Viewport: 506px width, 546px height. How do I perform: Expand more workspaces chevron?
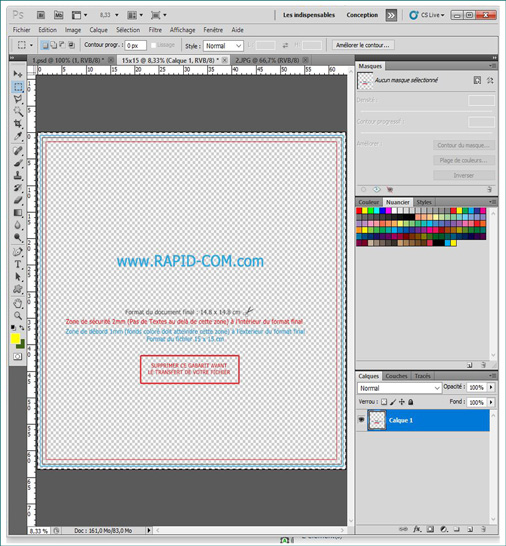pyautogui.click(x=391, y=15)
